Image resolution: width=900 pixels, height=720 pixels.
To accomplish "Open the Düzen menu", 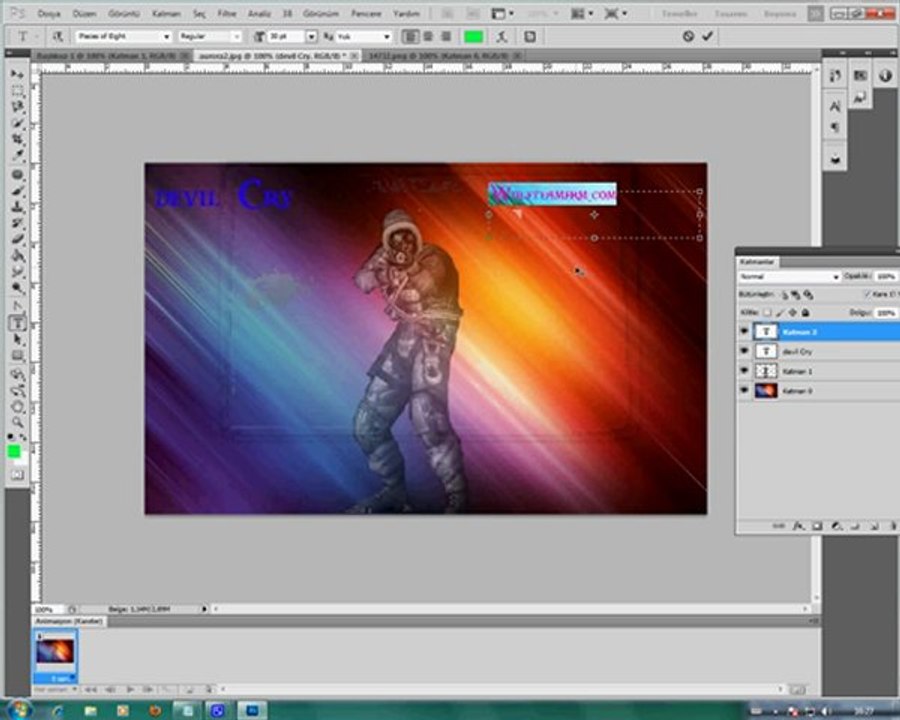I will click(84, 13).
